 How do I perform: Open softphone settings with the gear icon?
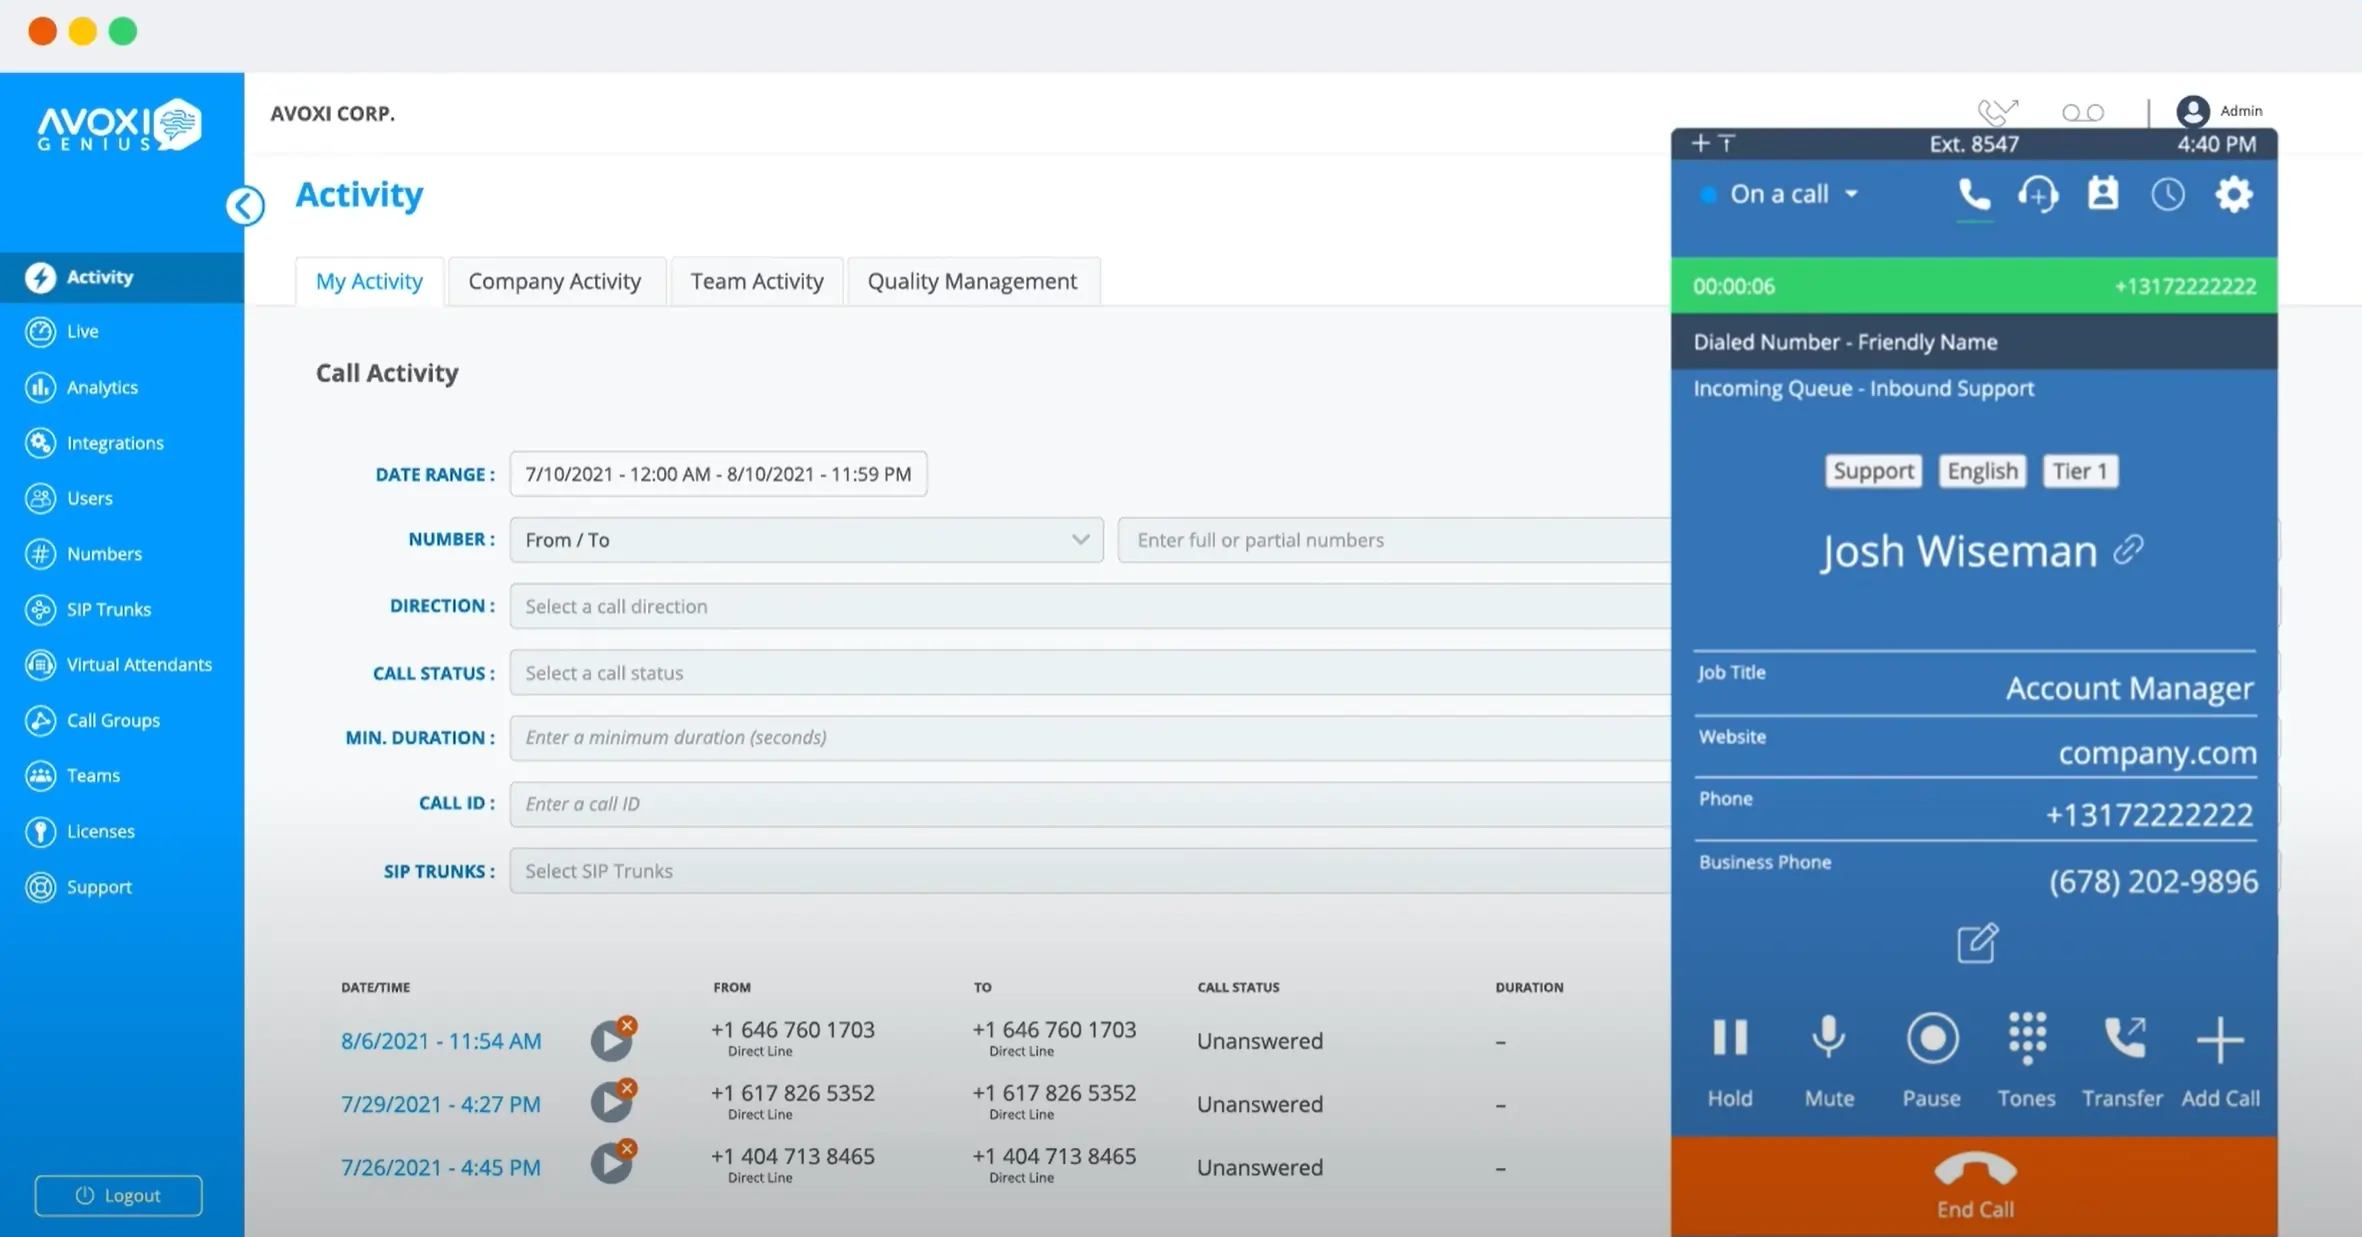pyautogui.click(x=2234, y=193)
